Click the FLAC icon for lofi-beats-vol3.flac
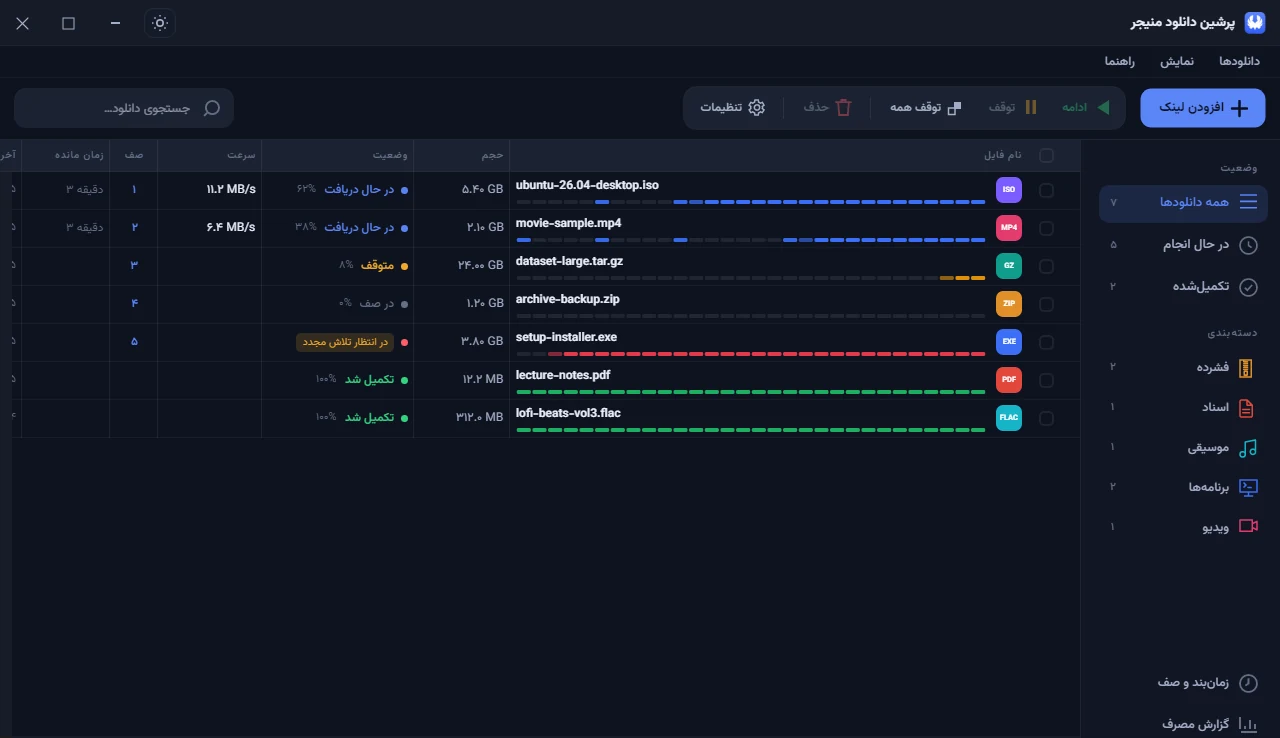Viewport: 1280px width, 738px height. pyautogui.click(x=1009, y=418)
